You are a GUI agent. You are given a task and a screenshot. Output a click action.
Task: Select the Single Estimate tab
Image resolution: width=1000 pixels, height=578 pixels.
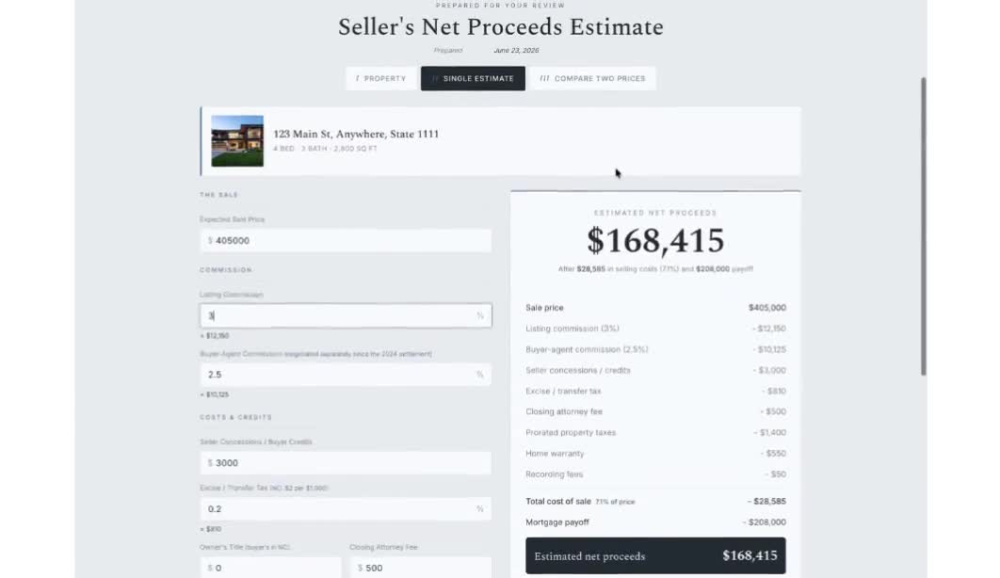click(473, 78)
